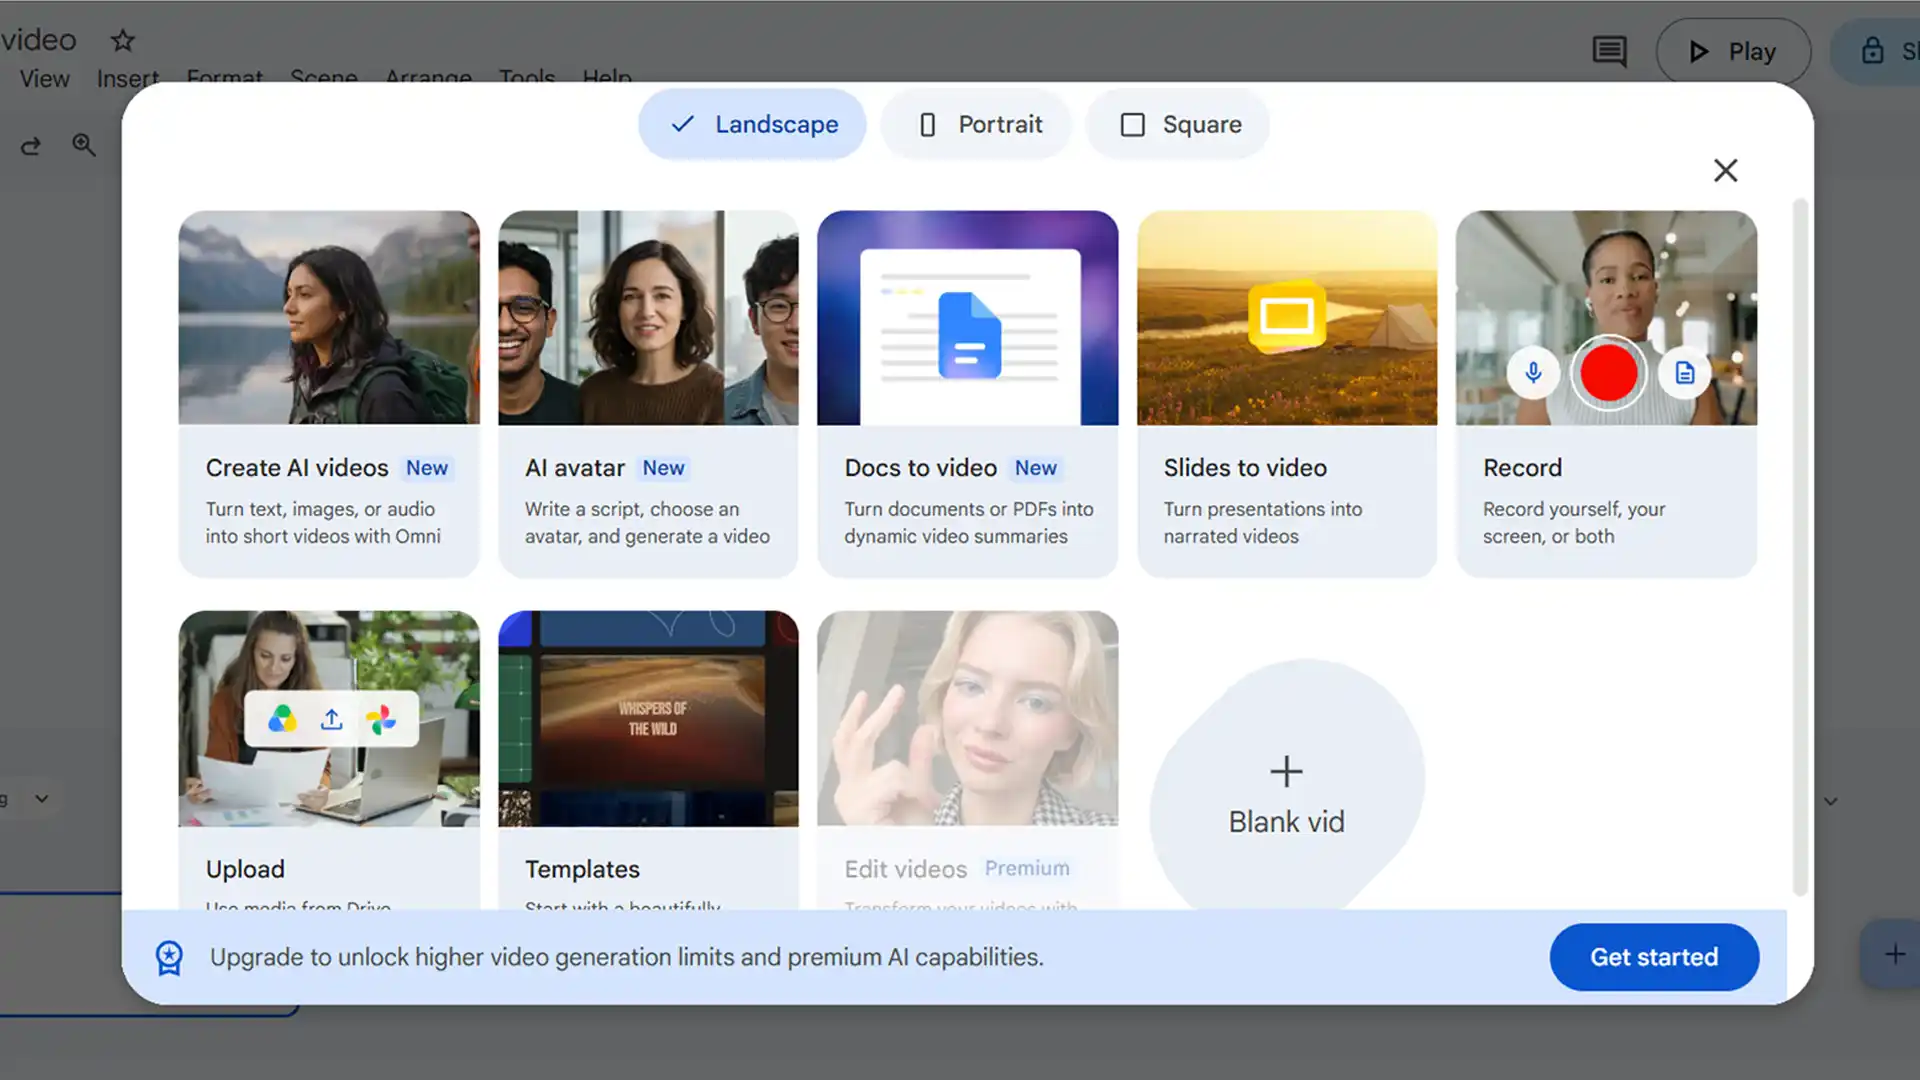This screenshot has width=1920, height=1080.
Task: Click the microphone icon on Record card
Action: [x=1533, y=373]
